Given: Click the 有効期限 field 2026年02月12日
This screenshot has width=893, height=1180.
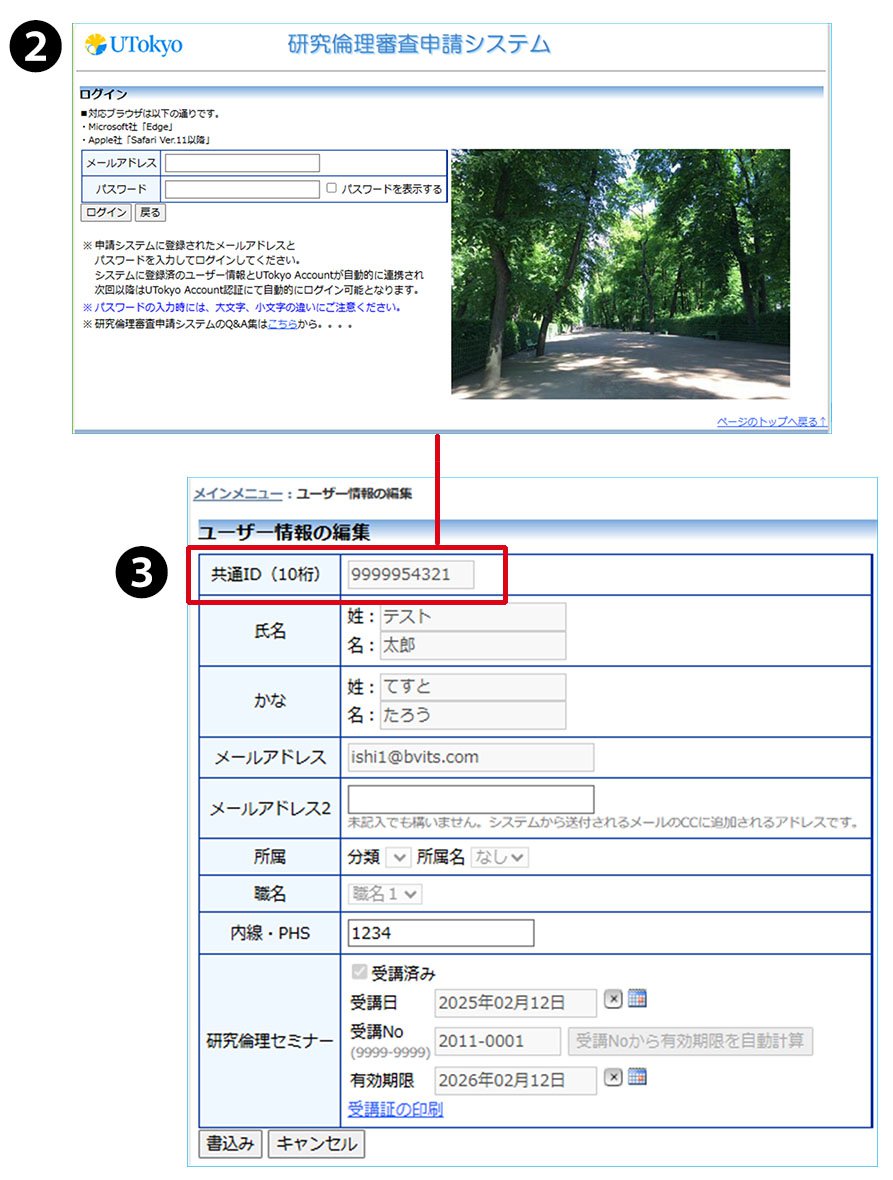Looking at the screenshot, I should pos(515,1081).
